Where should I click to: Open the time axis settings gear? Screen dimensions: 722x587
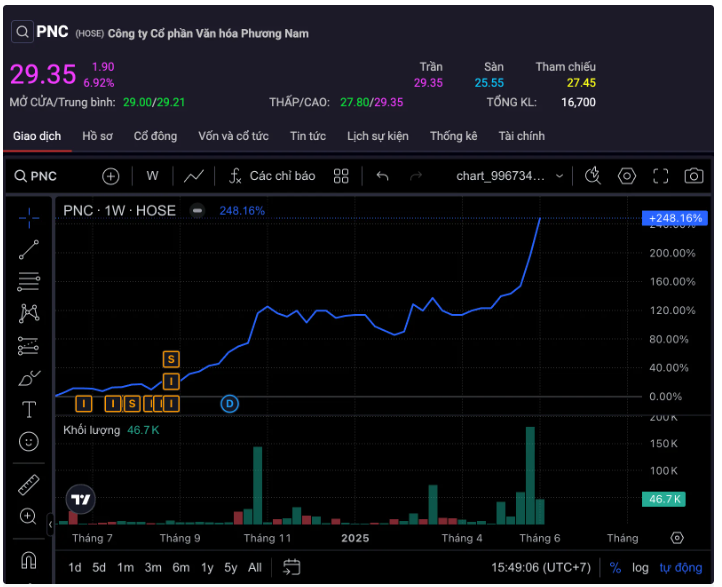point(677,538)
